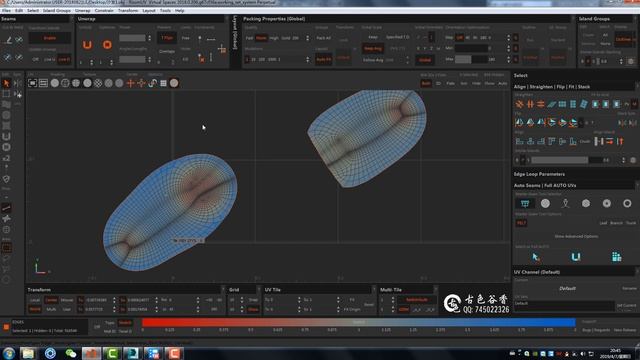Click the Enable button in Seams panel
The image size is (640, 360).
click(x=49, y=38)
